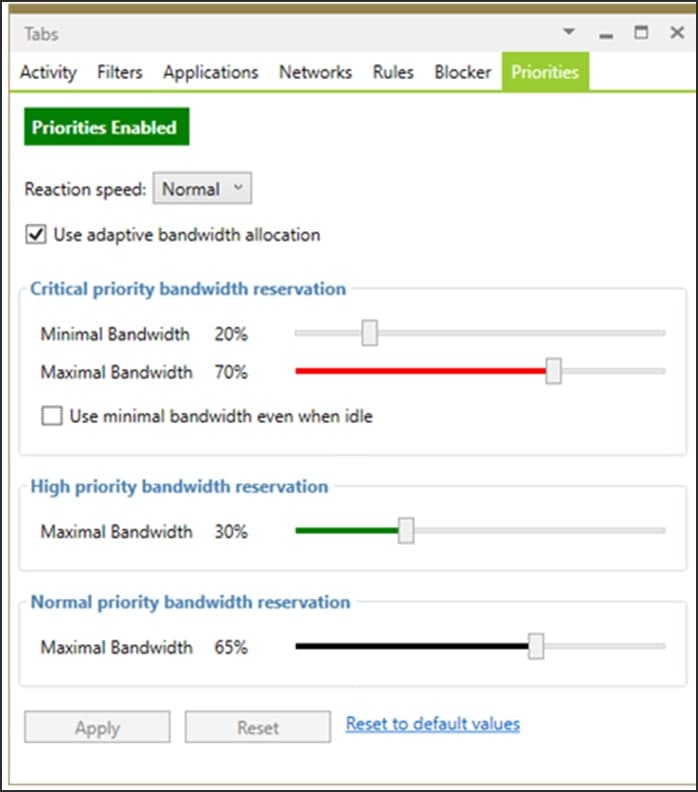
Task: Uncheck Use adaptive bandwidth allocation
Action: click(x=37, y=235)
